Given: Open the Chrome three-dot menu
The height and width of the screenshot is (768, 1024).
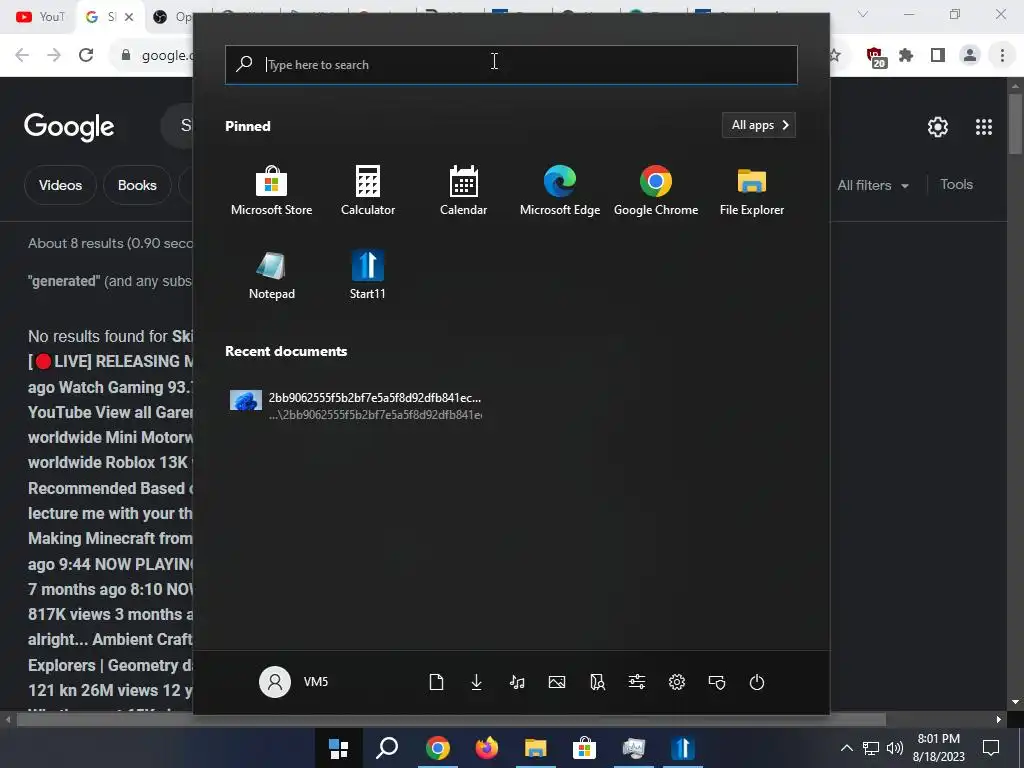Looking at the screenshot, I should click(1002, 56).
